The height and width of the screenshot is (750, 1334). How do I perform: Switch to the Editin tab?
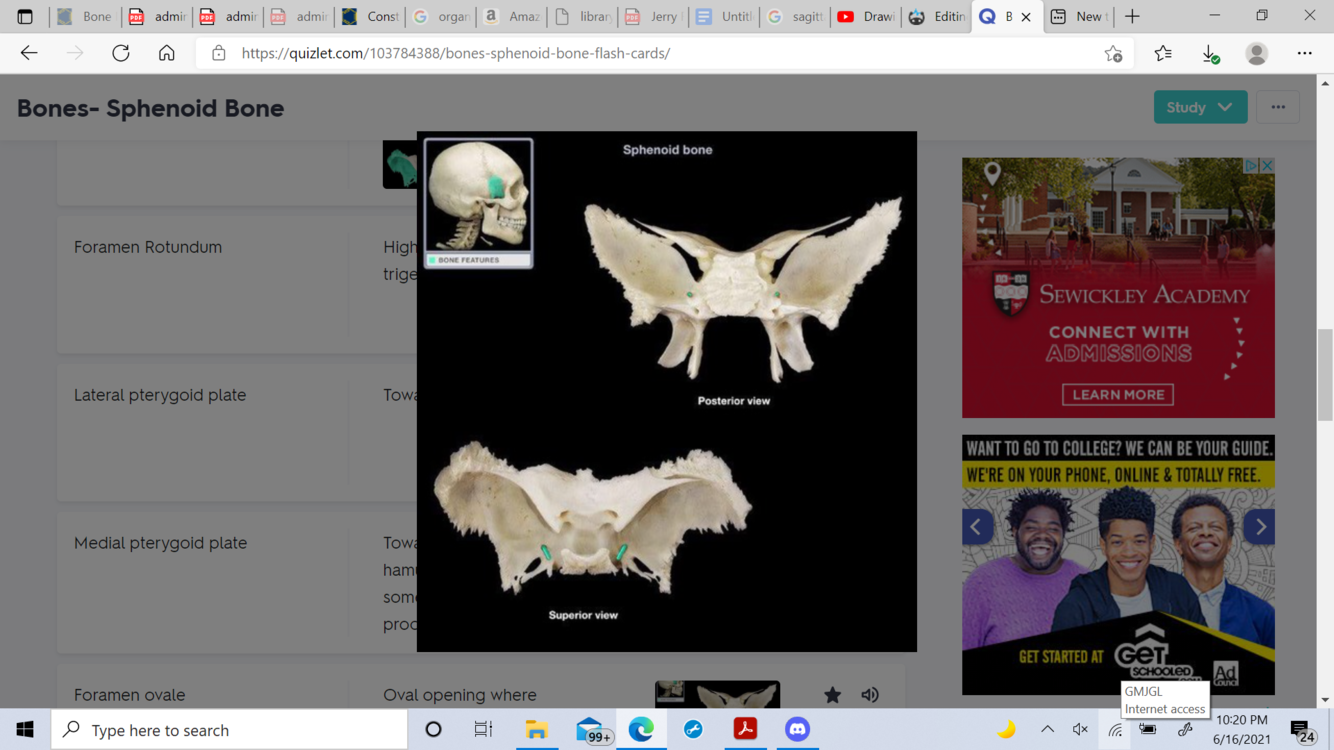[937, 16]
